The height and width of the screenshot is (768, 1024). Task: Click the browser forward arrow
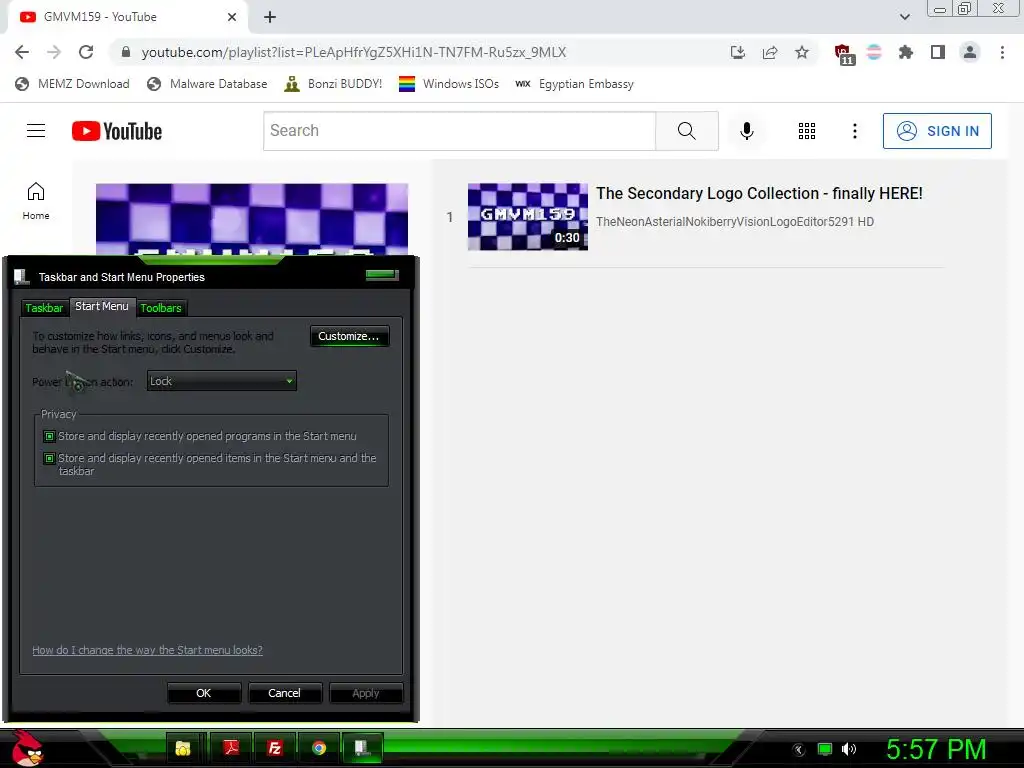(54, 52)
